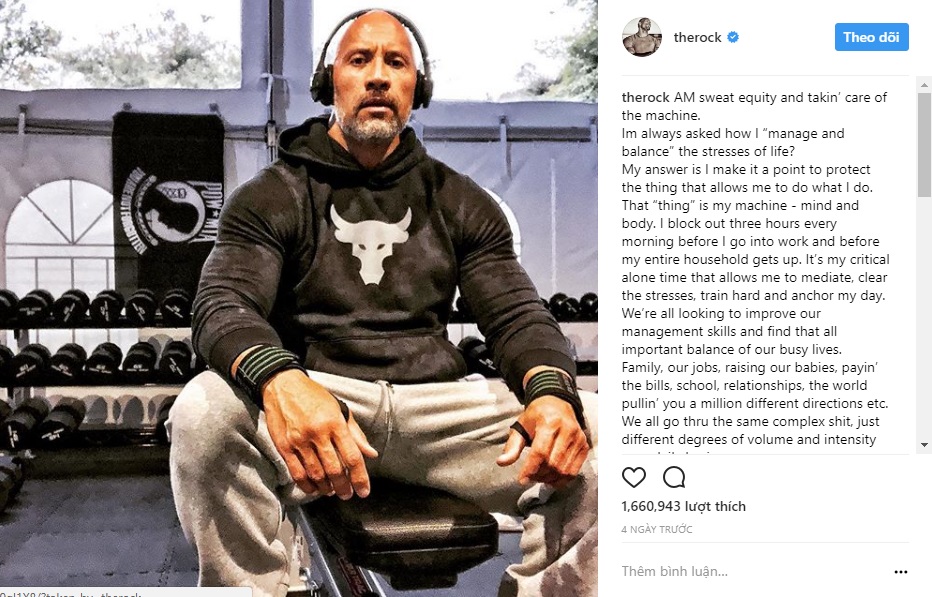The width and height of the screenshot is (932, 597).
Task: Open therock's profile picture thumbnail
Action: click(642, 38)
